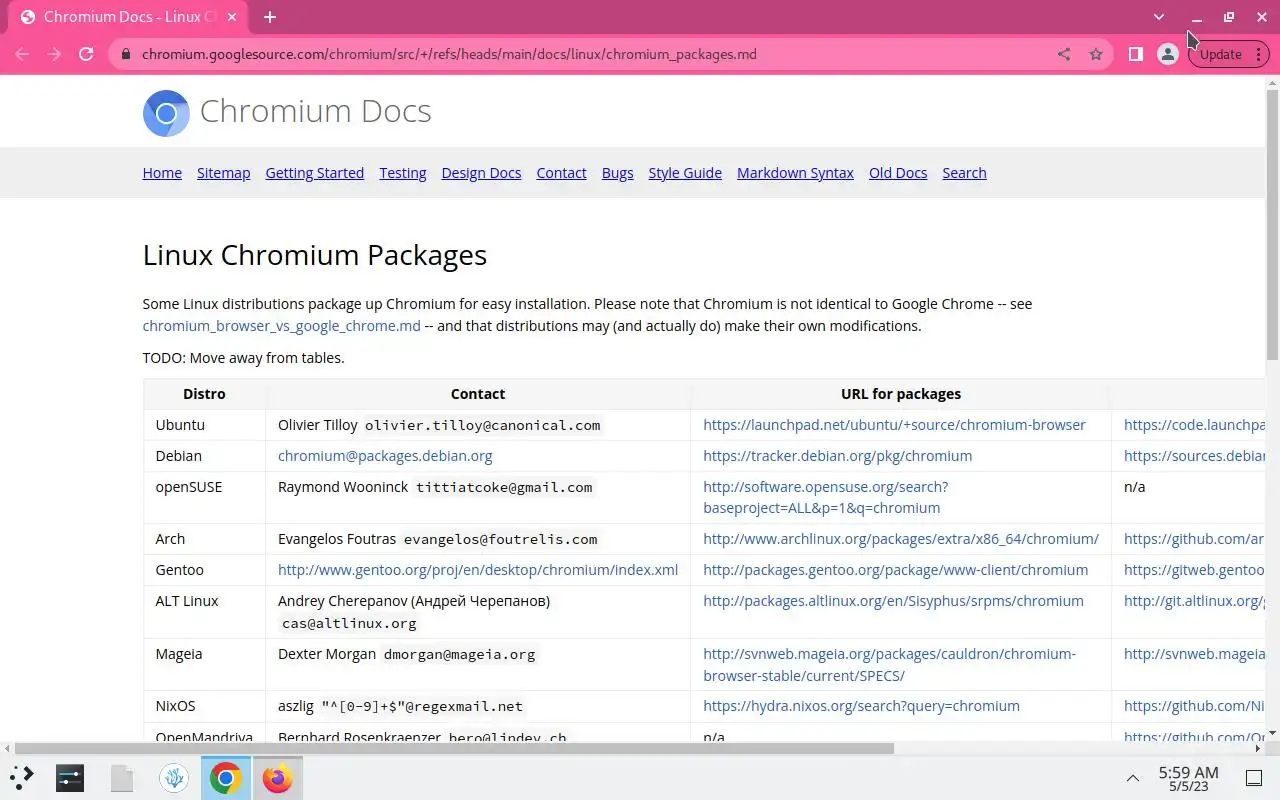Open the Sitemap nav link

coord(223,173)
